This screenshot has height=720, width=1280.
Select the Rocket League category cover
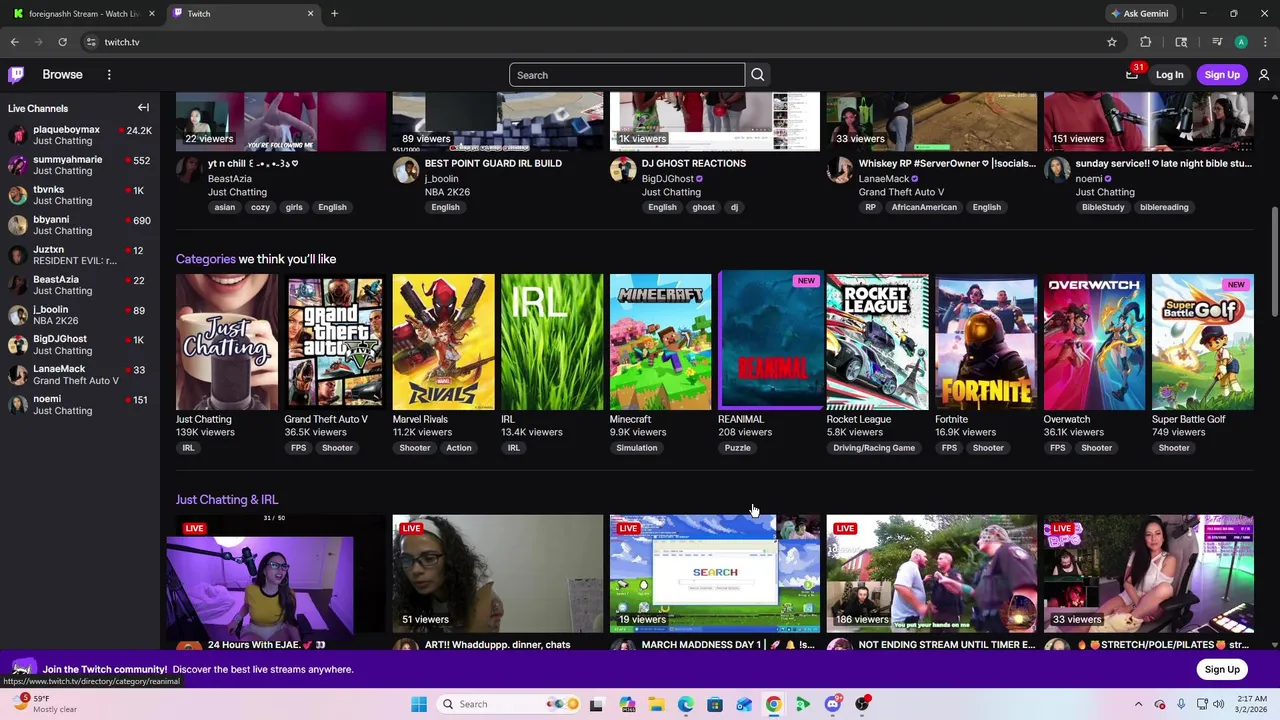877,342
